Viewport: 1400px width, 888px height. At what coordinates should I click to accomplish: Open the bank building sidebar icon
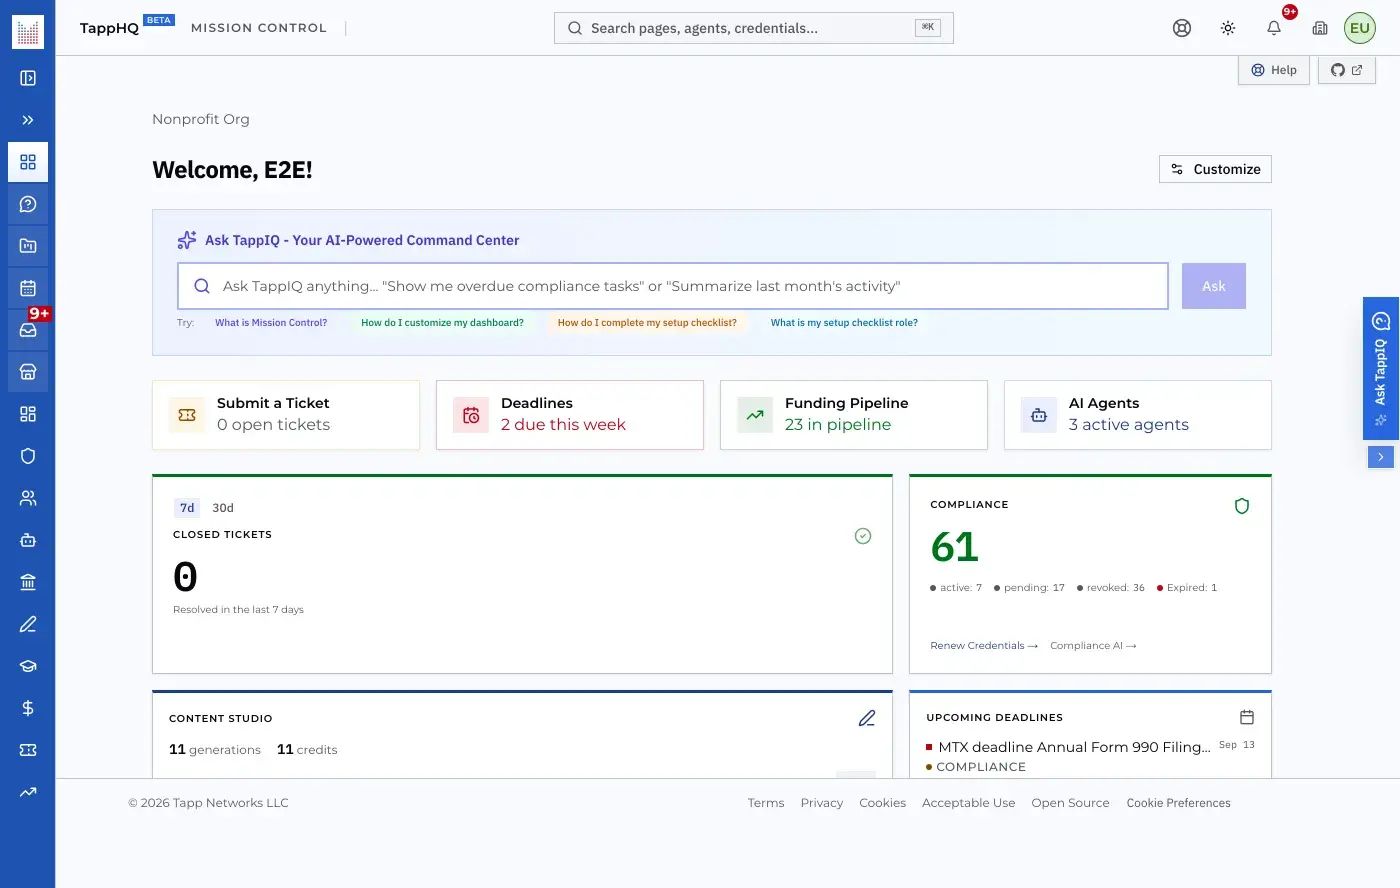(x=28, y=582)
